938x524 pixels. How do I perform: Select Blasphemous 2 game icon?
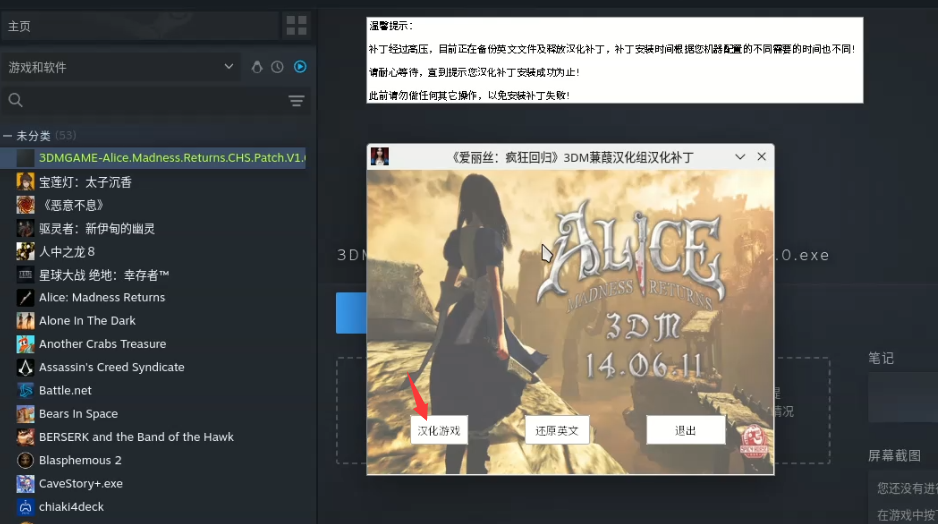25,460
